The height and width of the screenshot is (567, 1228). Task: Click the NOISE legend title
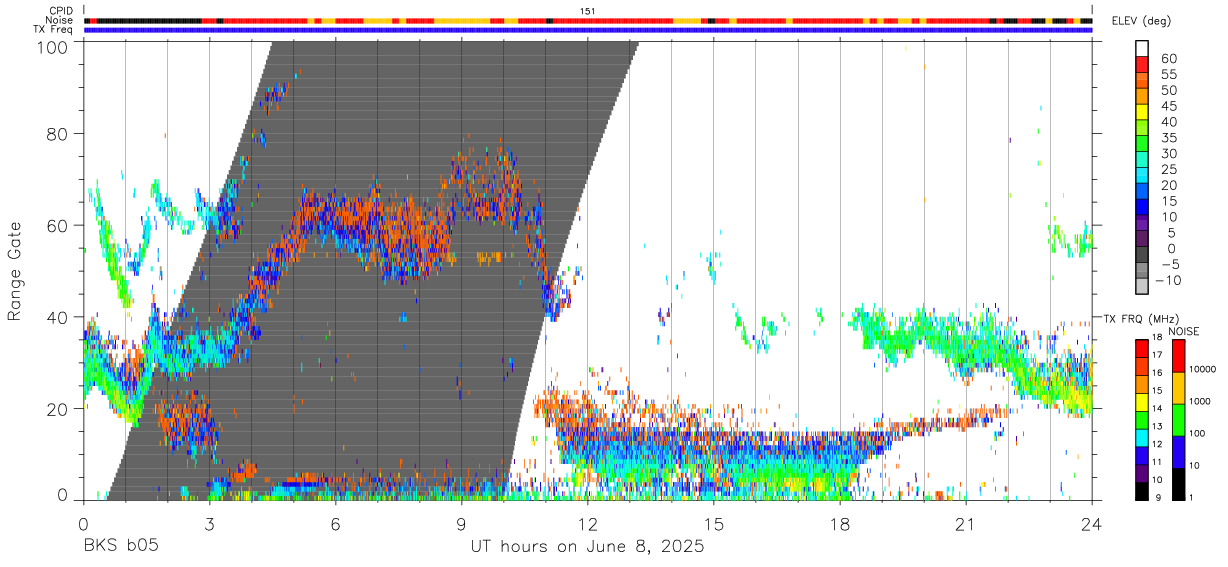pos(1184,331)
